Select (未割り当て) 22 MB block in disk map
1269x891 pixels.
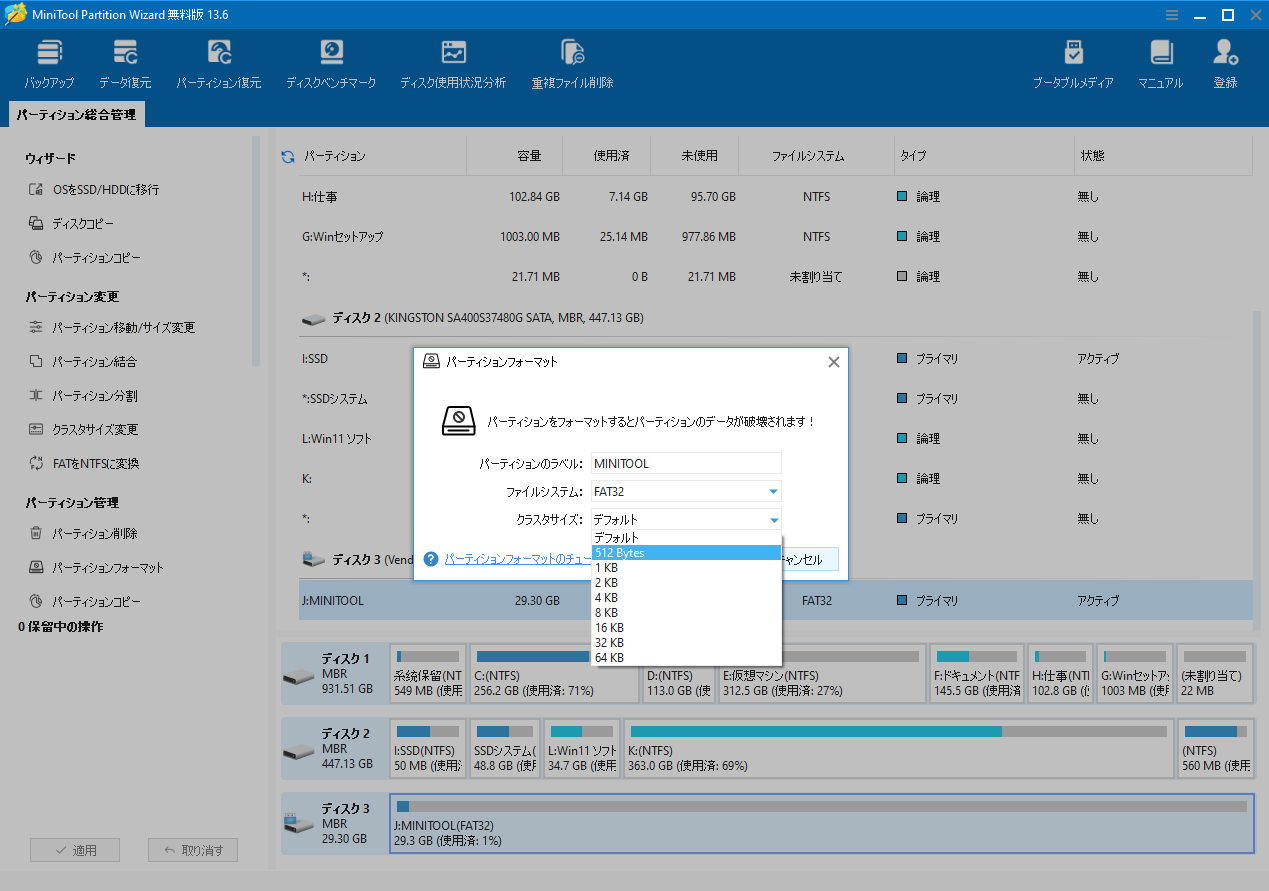[1214, 674]
